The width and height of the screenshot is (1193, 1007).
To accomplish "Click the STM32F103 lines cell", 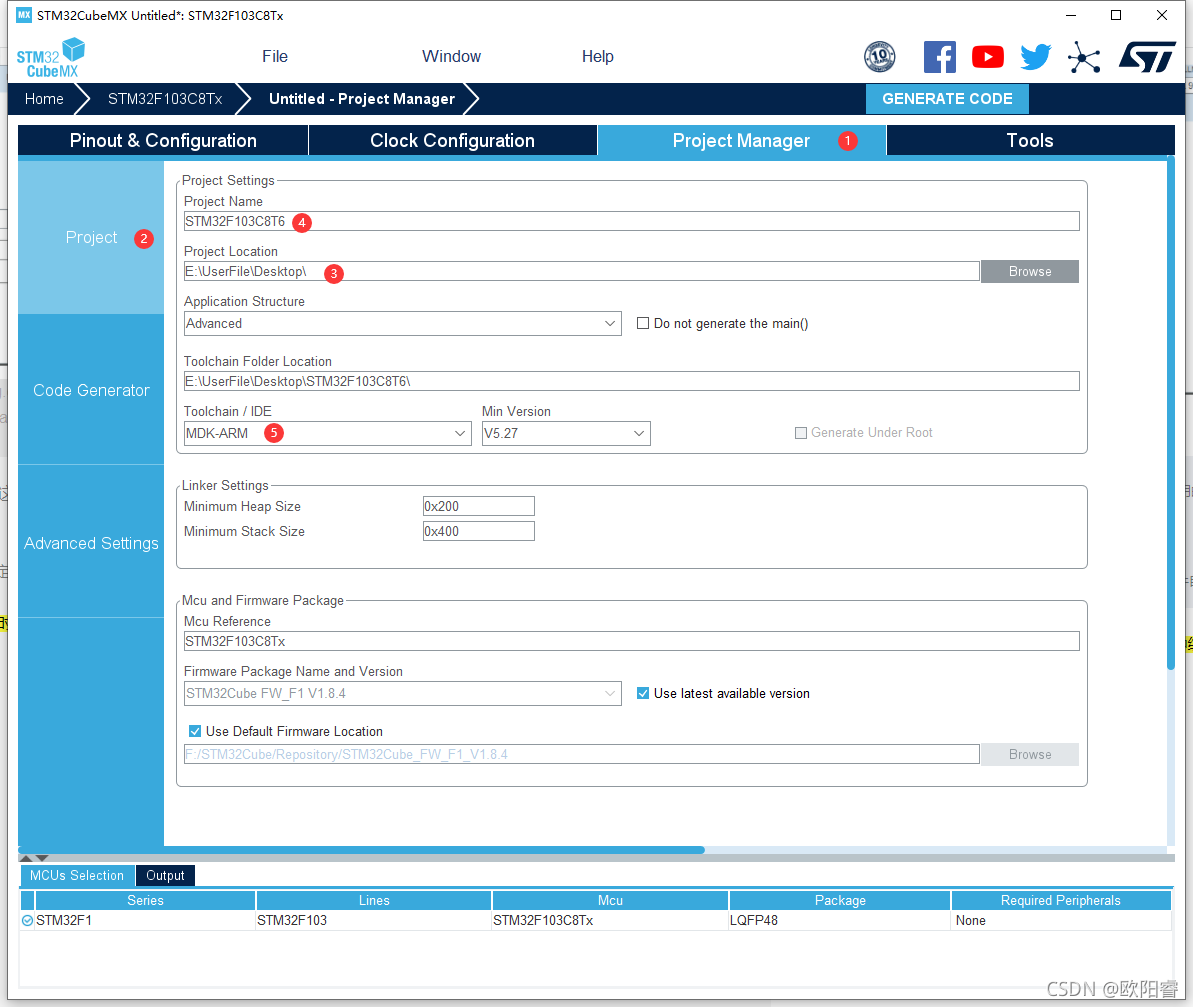I will point(374,920).
